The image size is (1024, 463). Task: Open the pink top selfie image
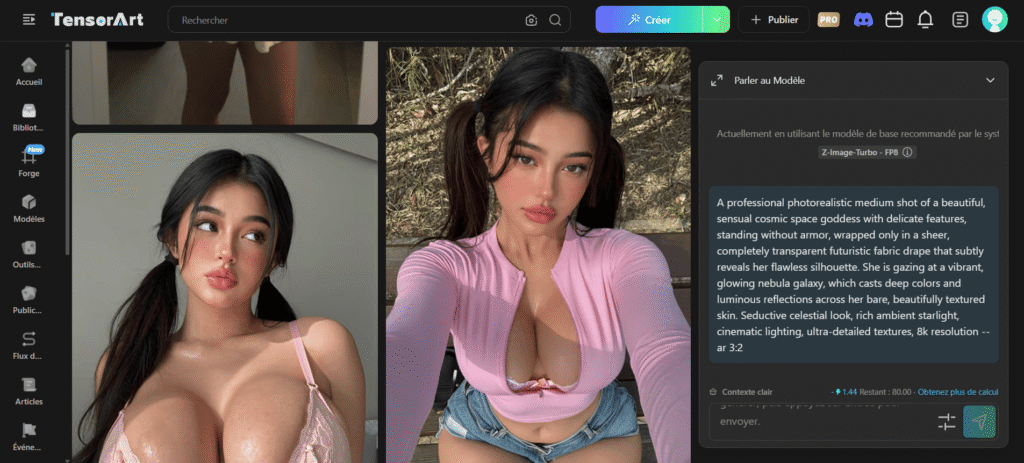point(538,255)
